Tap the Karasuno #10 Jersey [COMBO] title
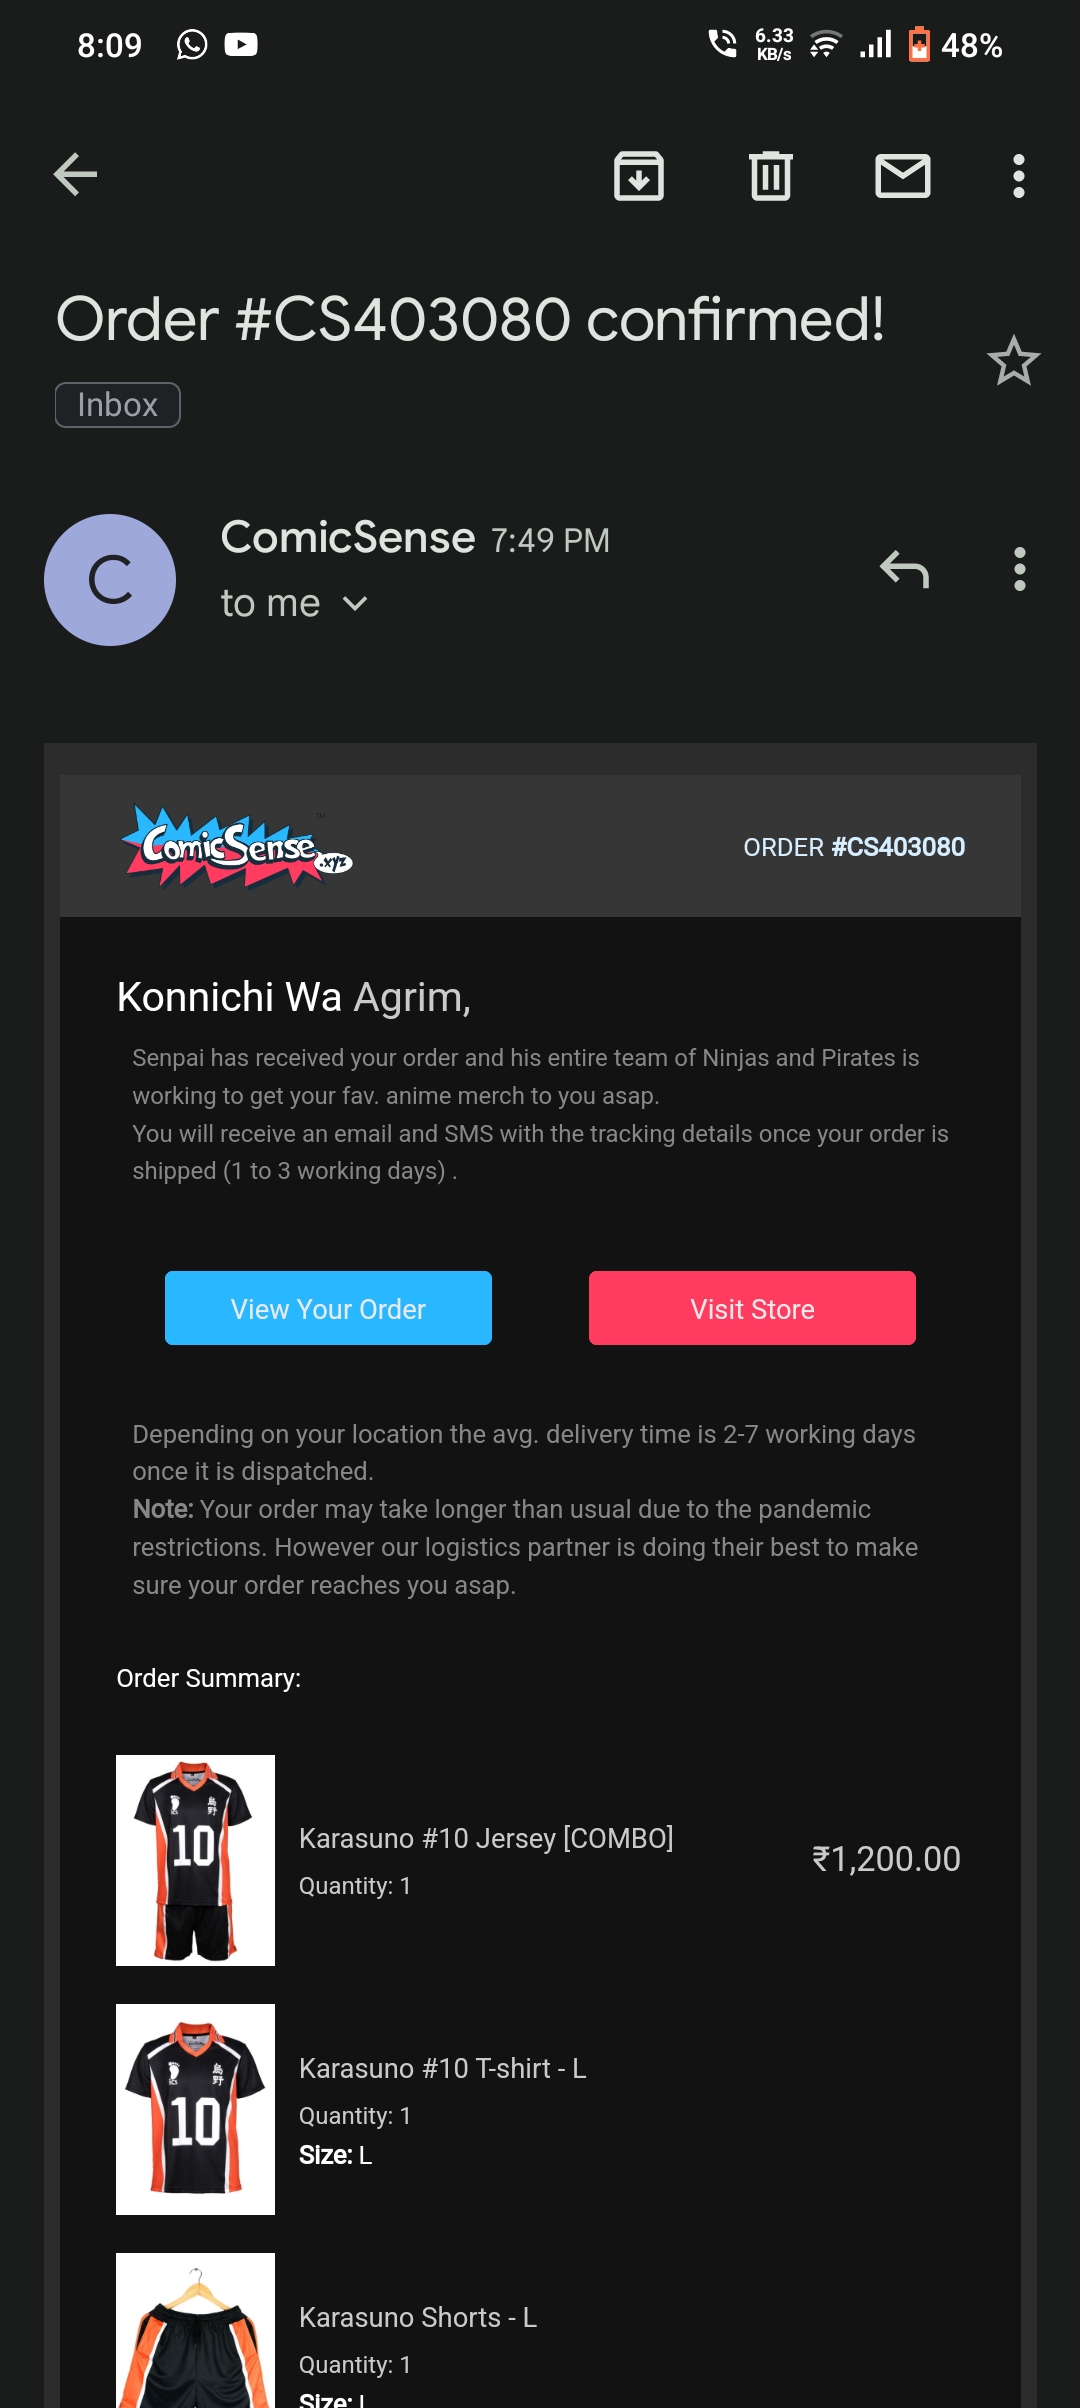This screenshot has width=1080, height=2408. pos(486,1838)
